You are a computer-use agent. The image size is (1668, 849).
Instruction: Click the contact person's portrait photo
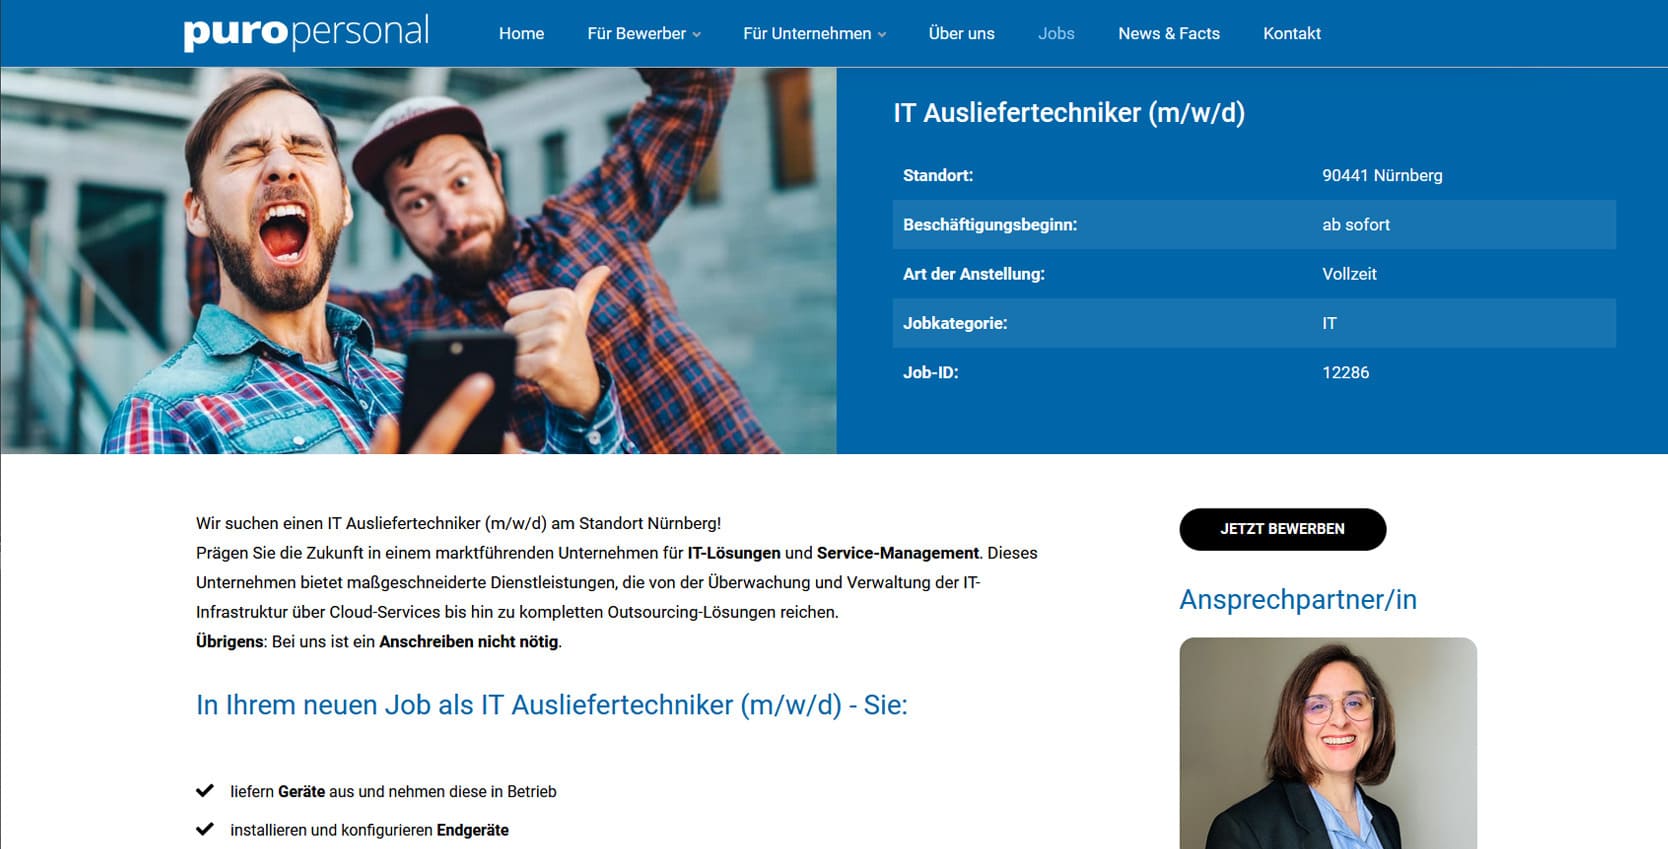click(1327, 742)
